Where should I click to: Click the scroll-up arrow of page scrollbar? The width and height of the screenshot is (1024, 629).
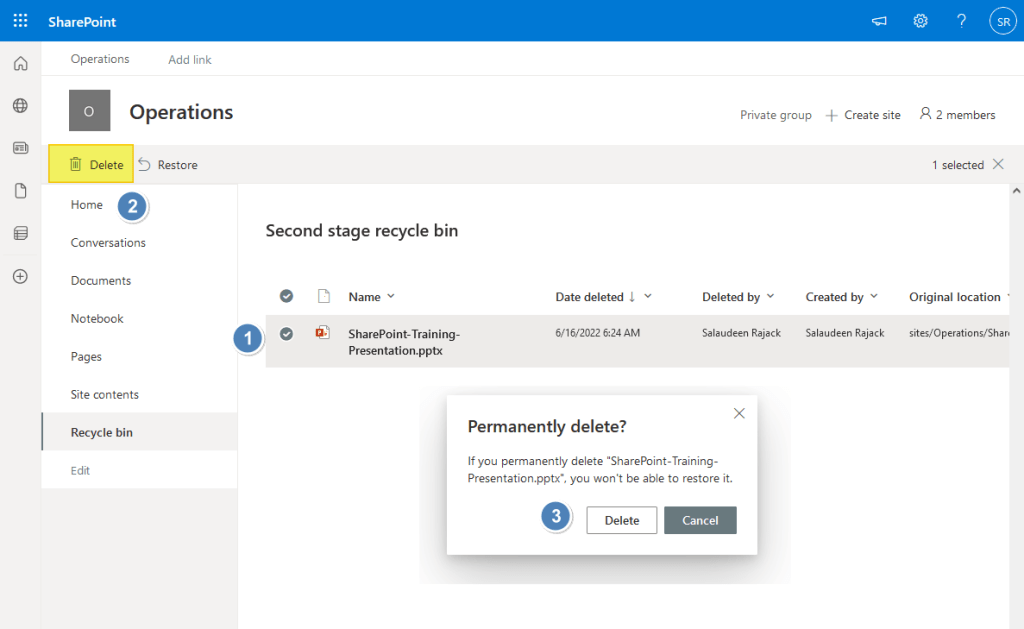(1016, 191)
